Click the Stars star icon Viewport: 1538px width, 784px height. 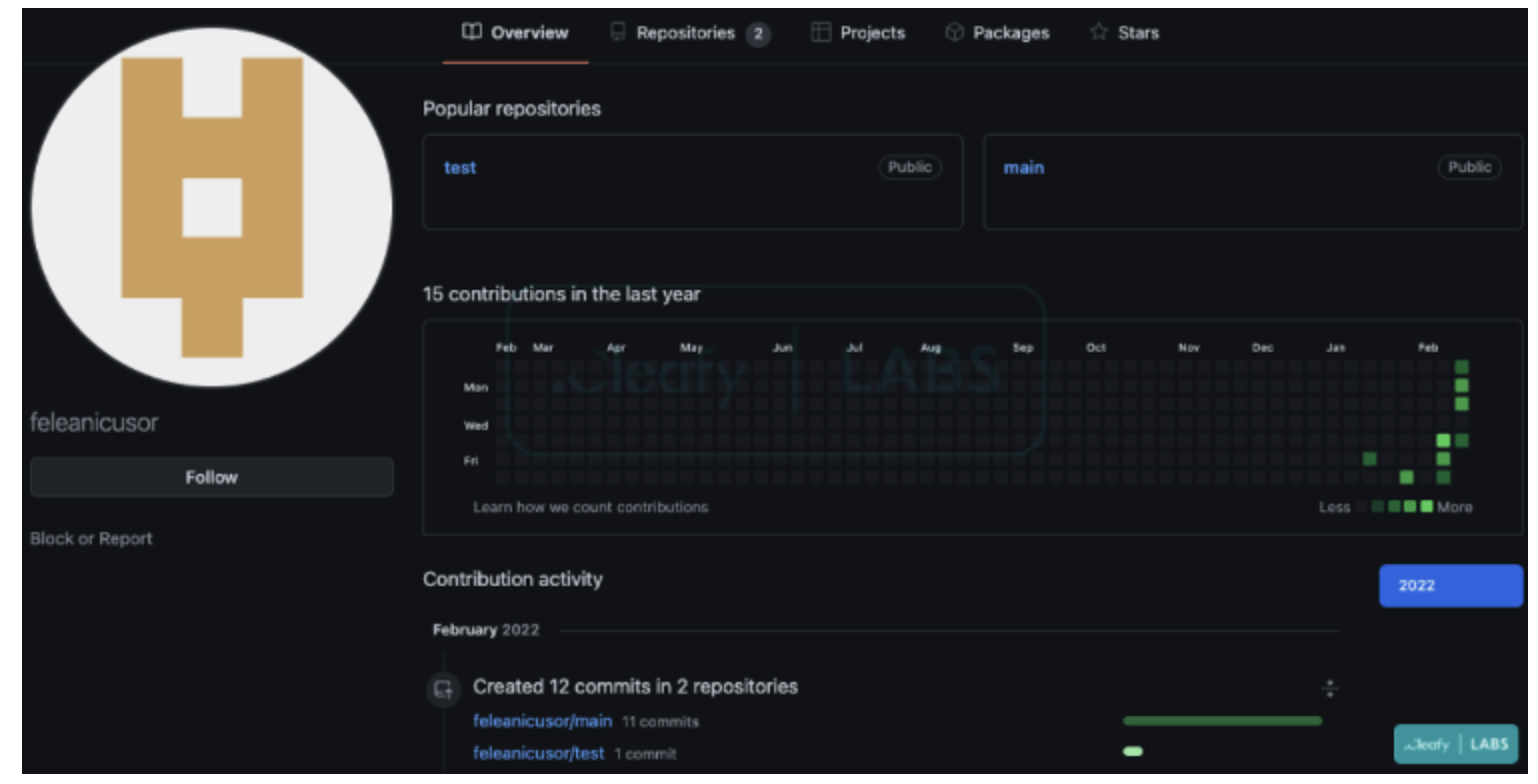point(1099,32)
